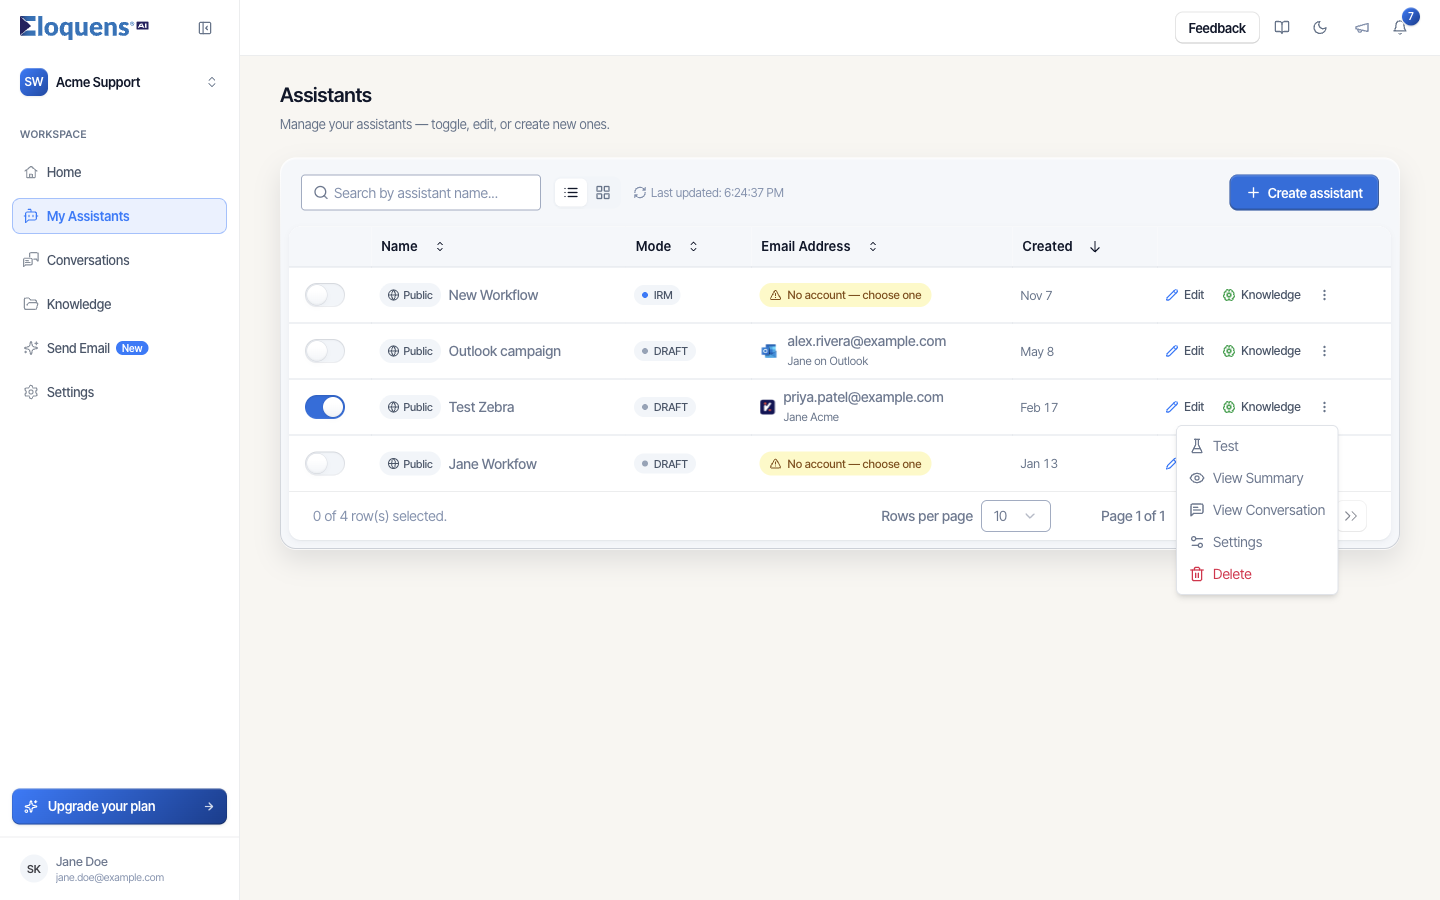Sort table by Created column

click(x=1061, y=246)
